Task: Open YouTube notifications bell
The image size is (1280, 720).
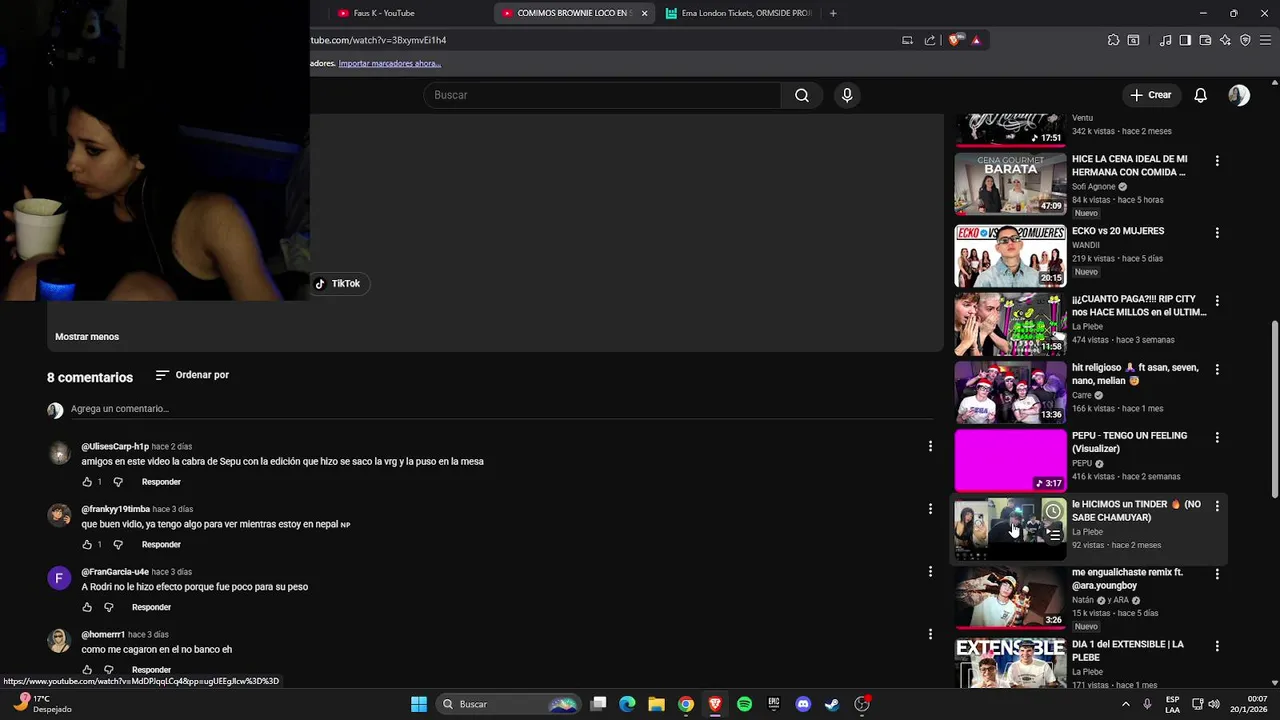Action: (1200, 95)
